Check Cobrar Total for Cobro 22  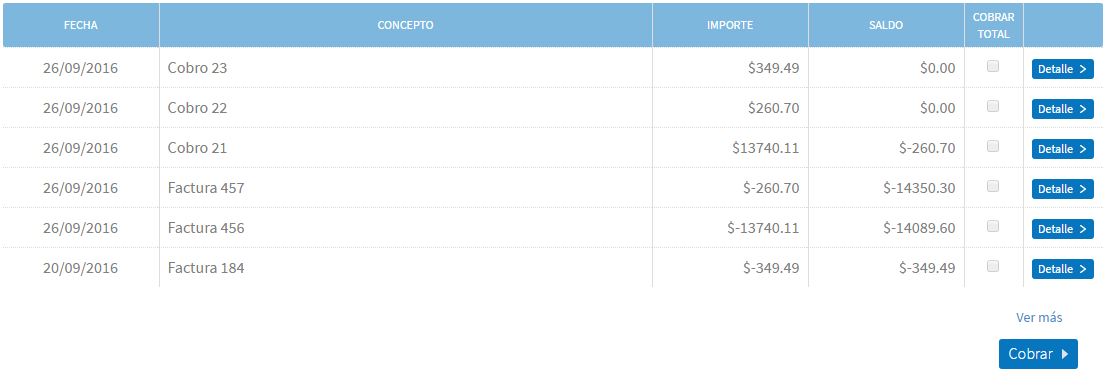coord(993,106)
